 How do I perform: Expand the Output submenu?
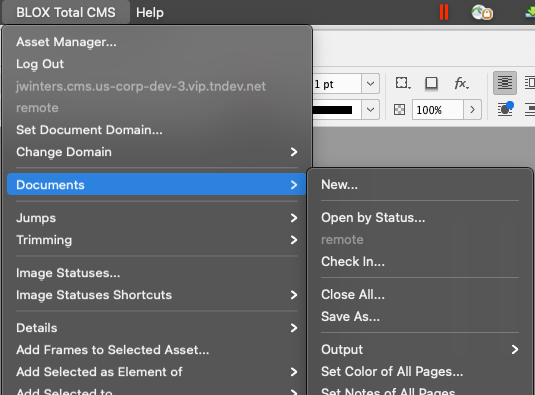click(x=420, y=350)
